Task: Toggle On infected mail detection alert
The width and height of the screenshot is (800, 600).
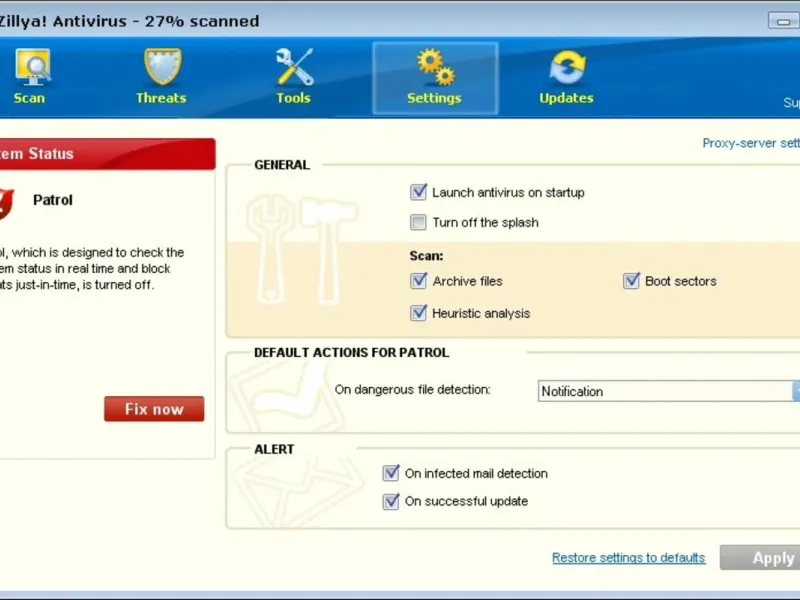Action: pos(391,473)
